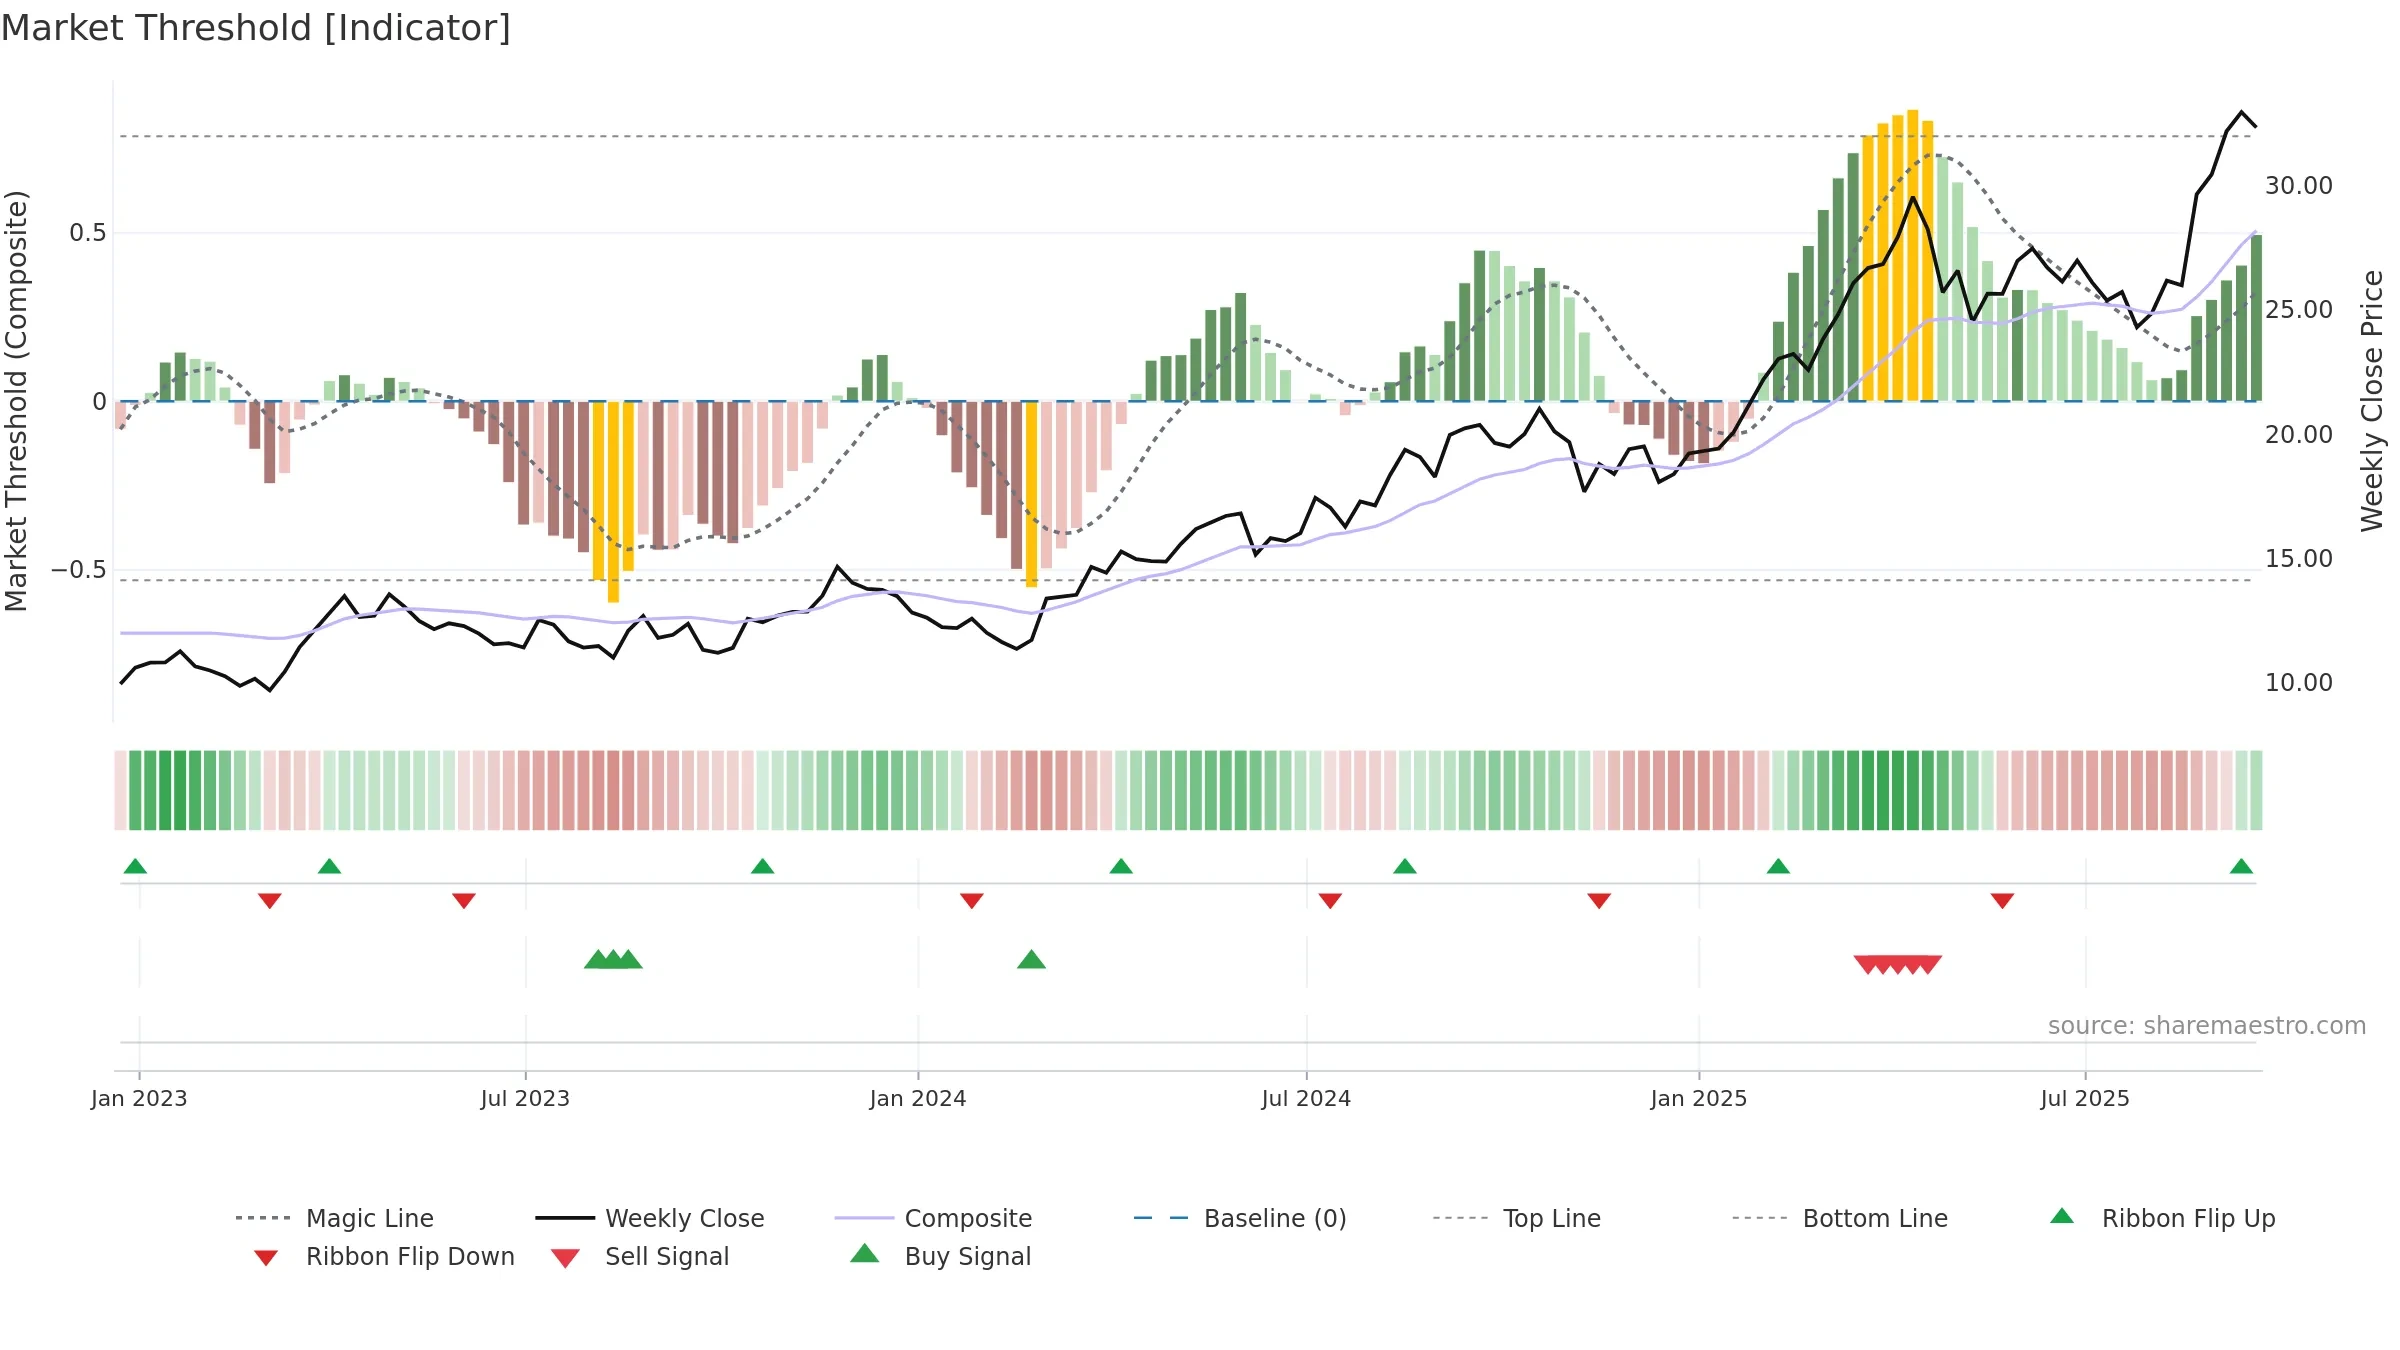This screenshot has height=1350, width=2400.
Task: Click the ribbon flip down marker near November 2024
Action: [1599, 901]
